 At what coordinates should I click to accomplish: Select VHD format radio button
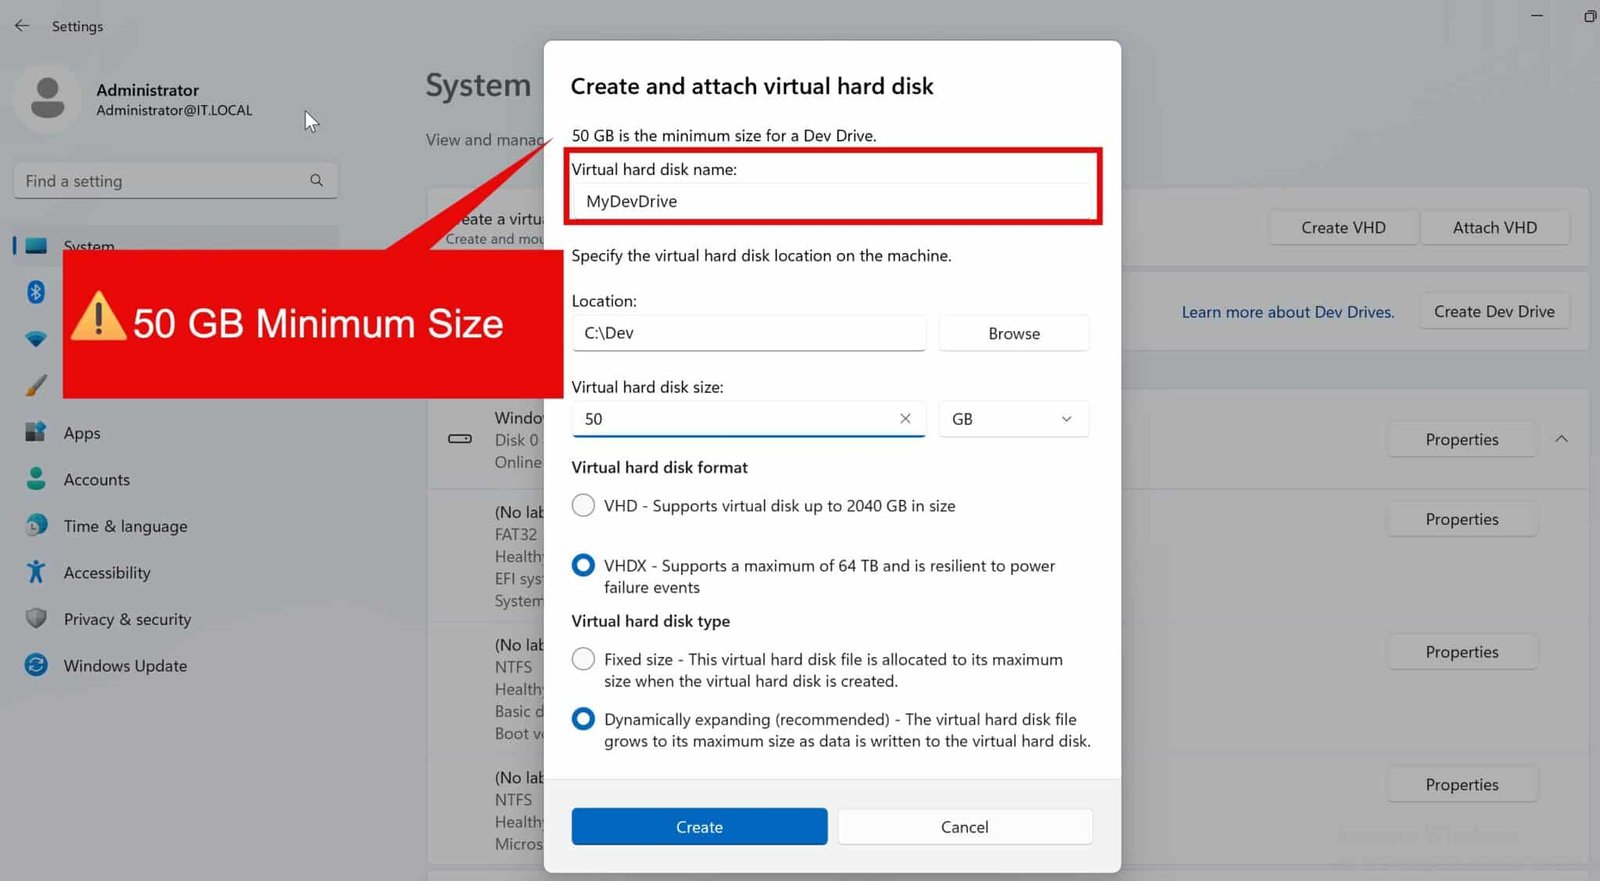(583, 505)
